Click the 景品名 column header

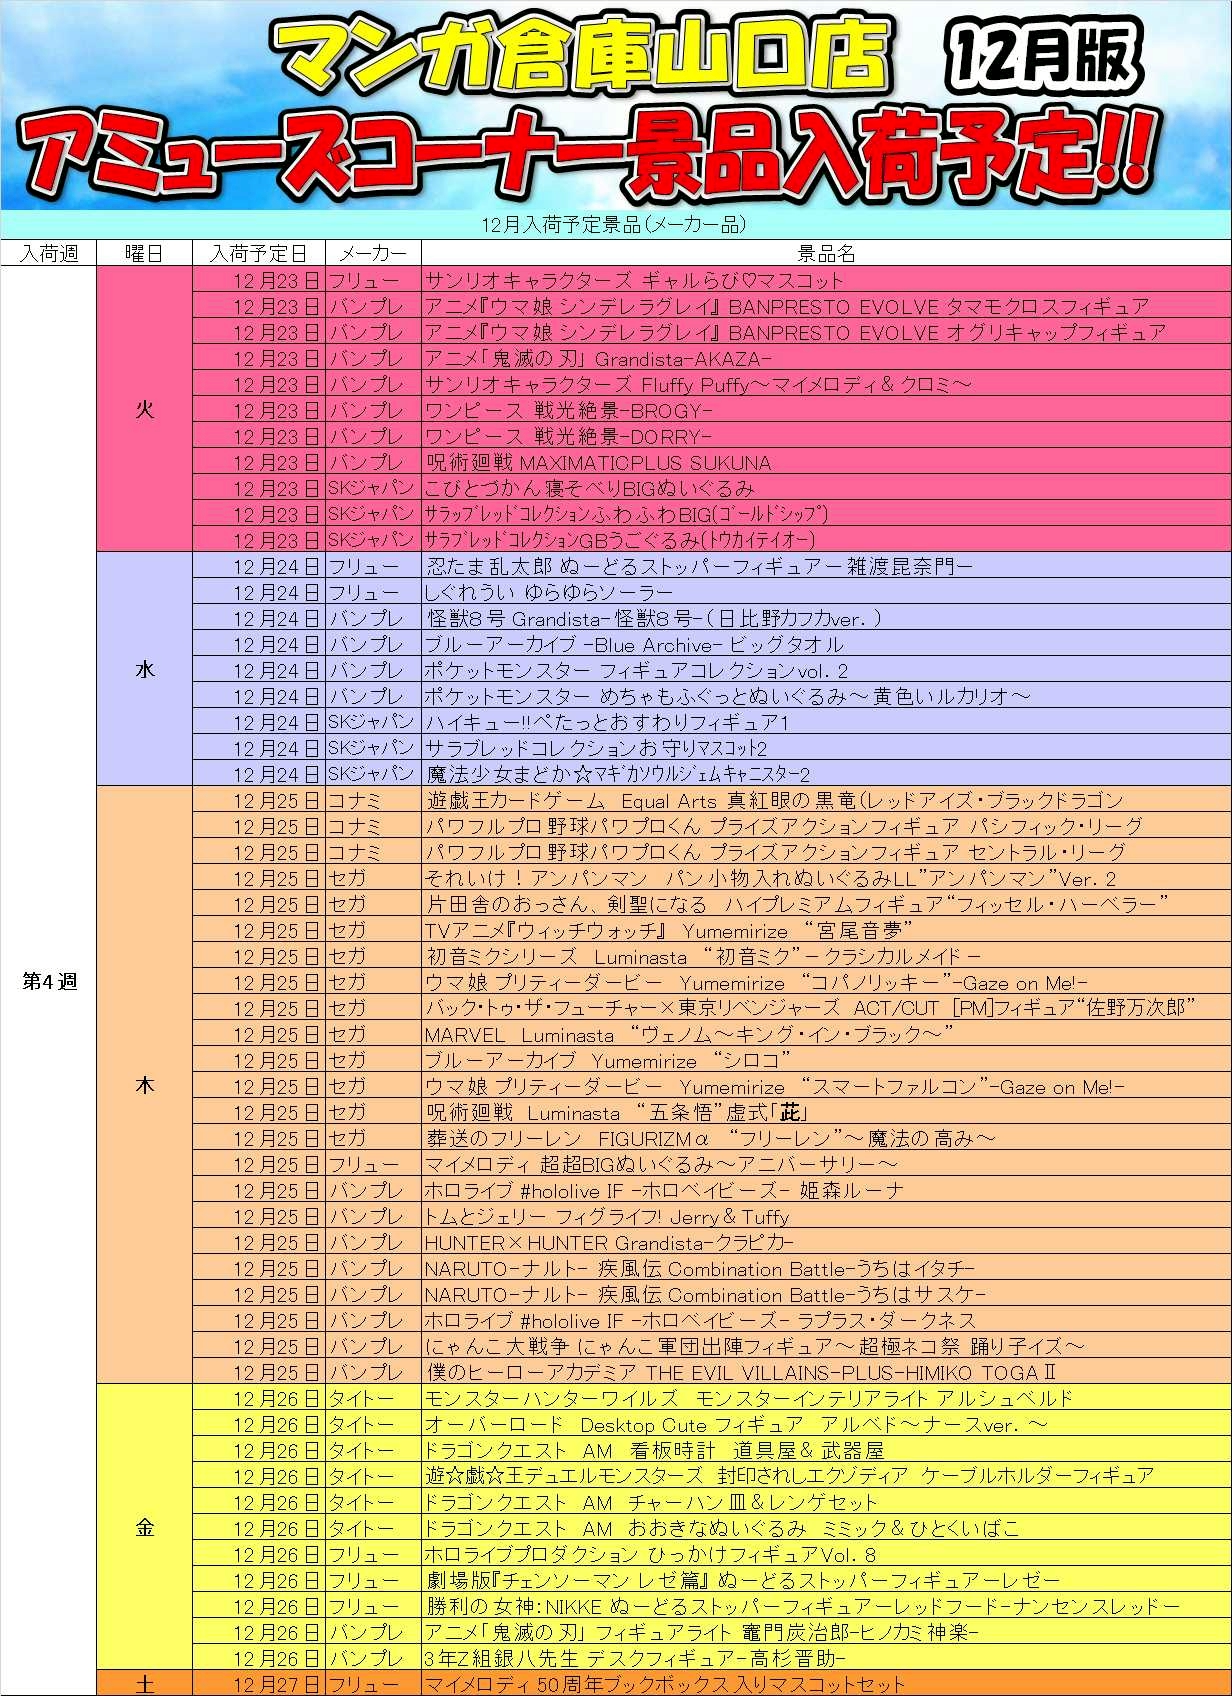coord(825,253)
